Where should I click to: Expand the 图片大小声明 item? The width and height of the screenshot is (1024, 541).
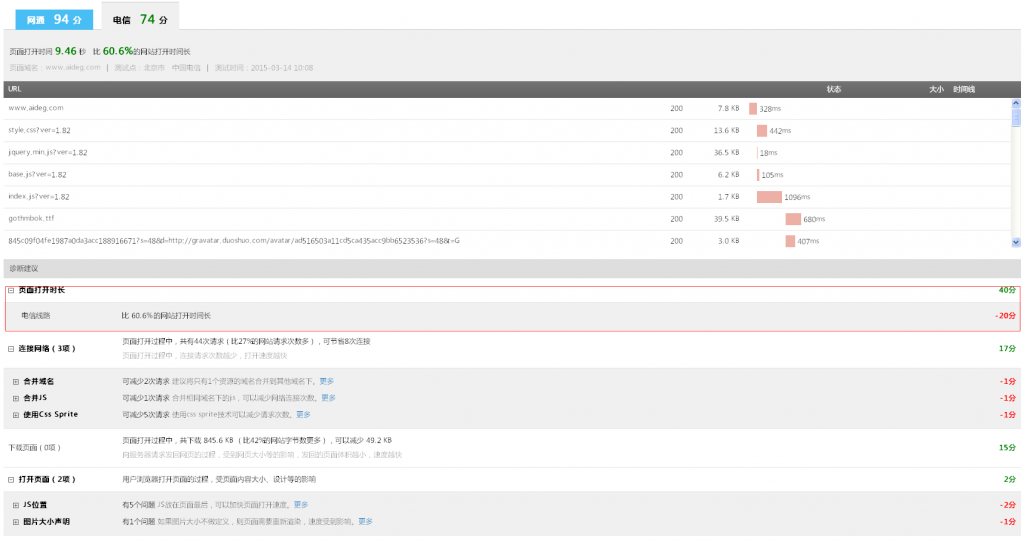16,522
